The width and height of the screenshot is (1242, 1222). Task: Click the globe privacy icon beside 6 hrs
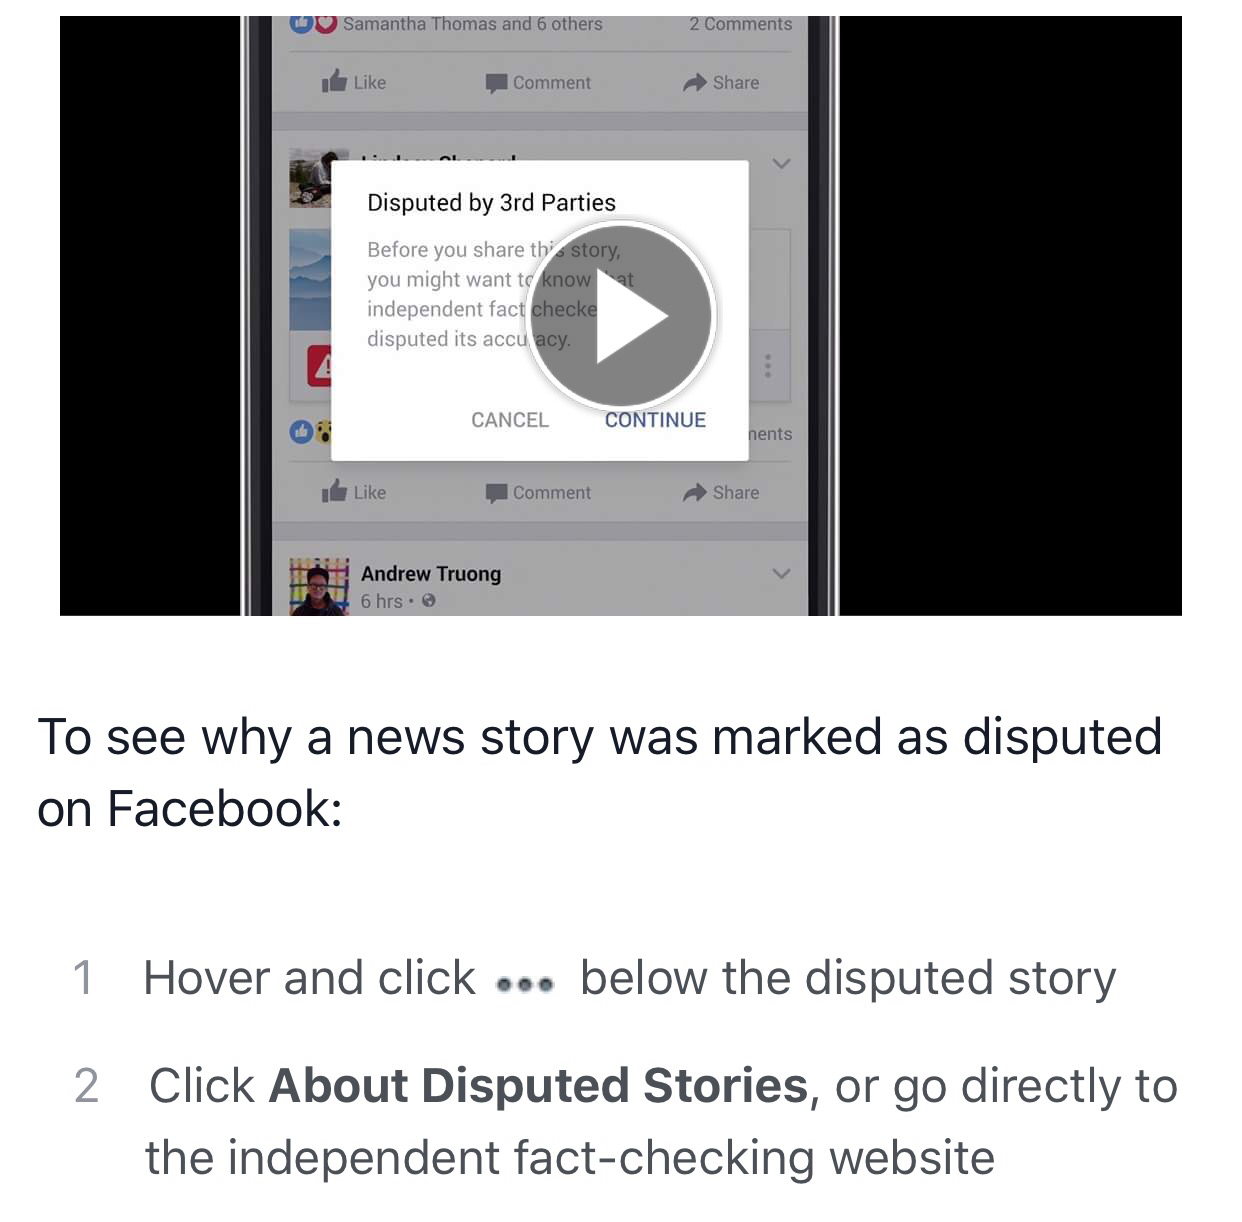[429, 601]
